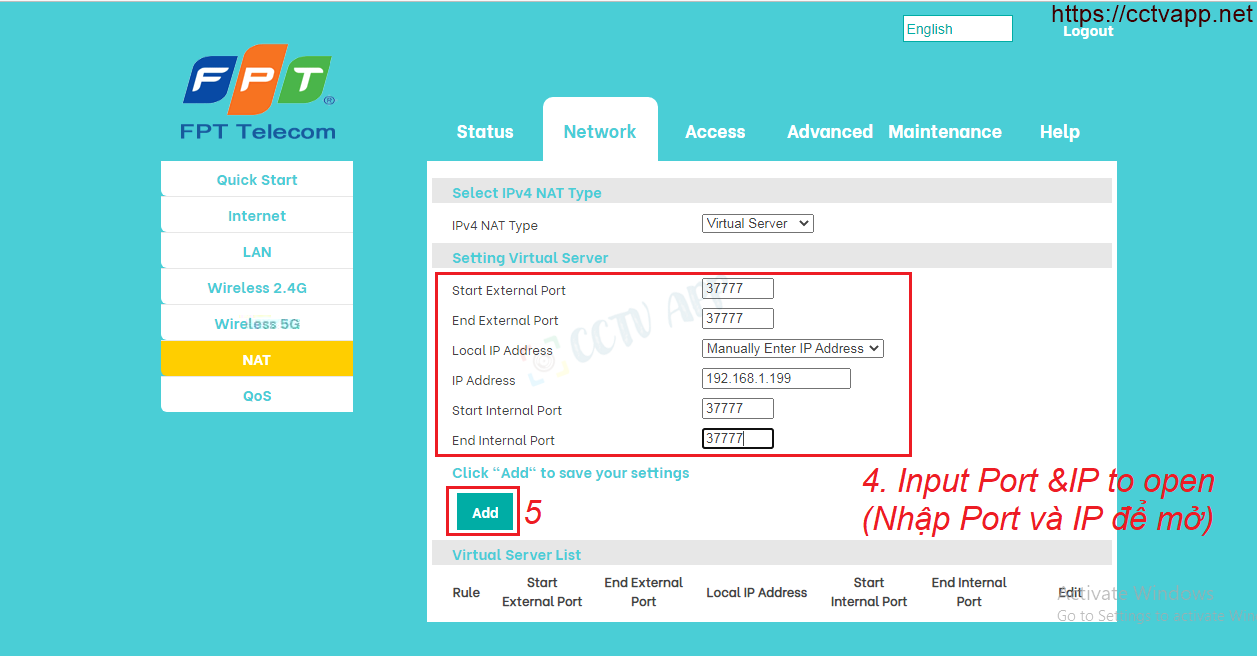1257x656 pixels.
Task: Click the Help tab
Action: 1059,132
